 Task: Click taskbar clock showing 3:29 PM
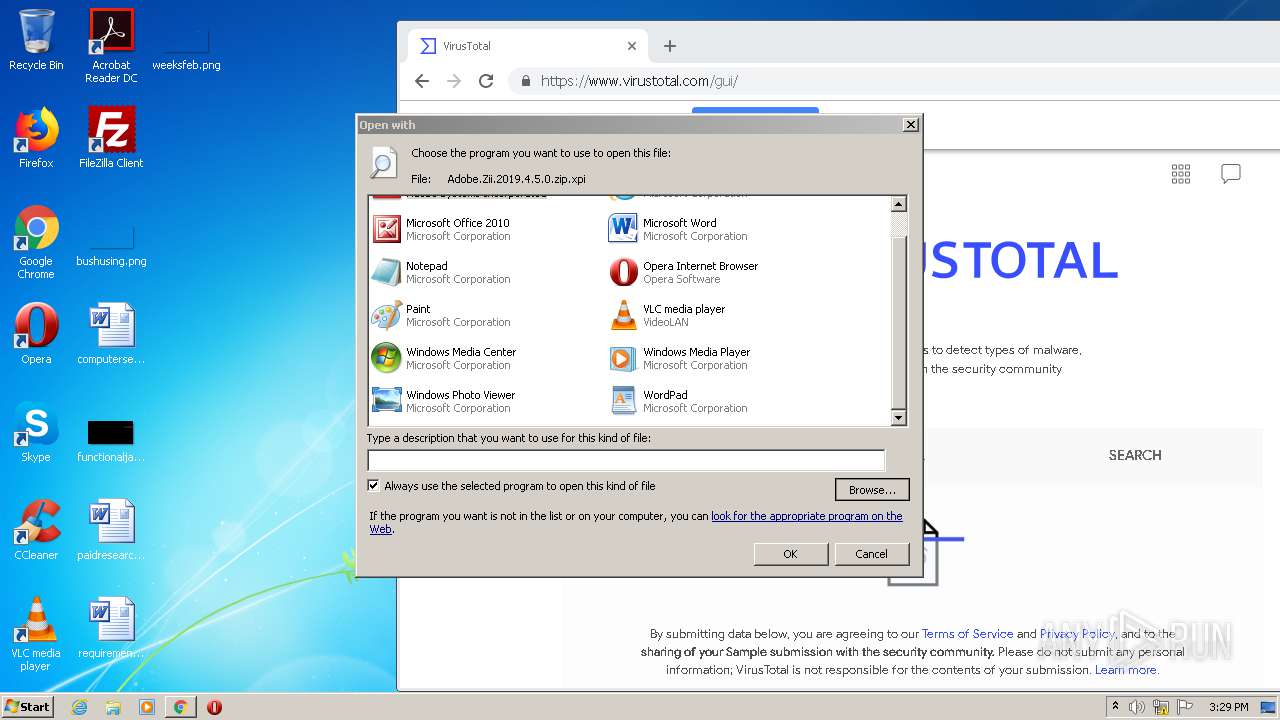[1228, 707]
